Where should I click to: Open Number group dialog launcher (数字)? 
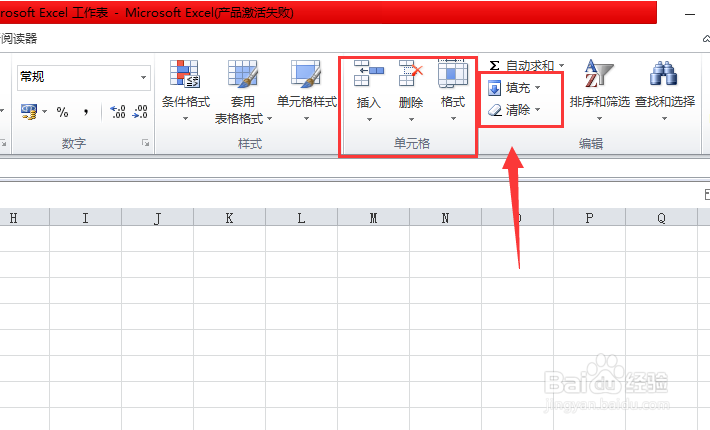click(145, 143)
